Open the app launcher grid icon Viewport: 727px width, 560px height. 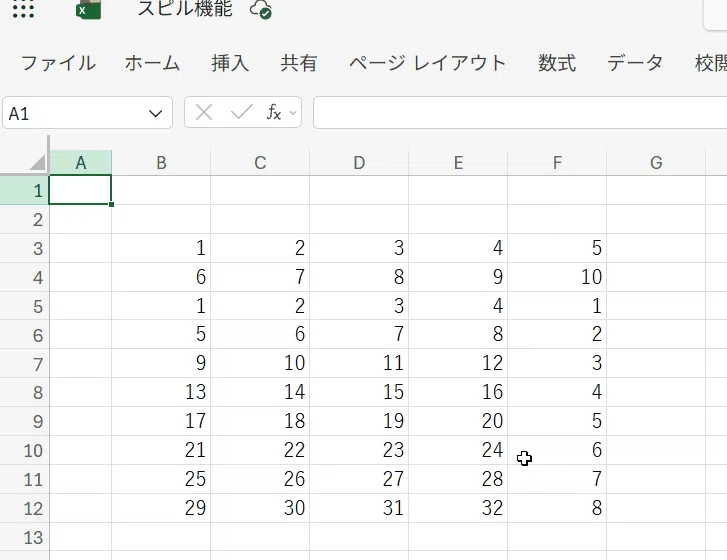23,8
